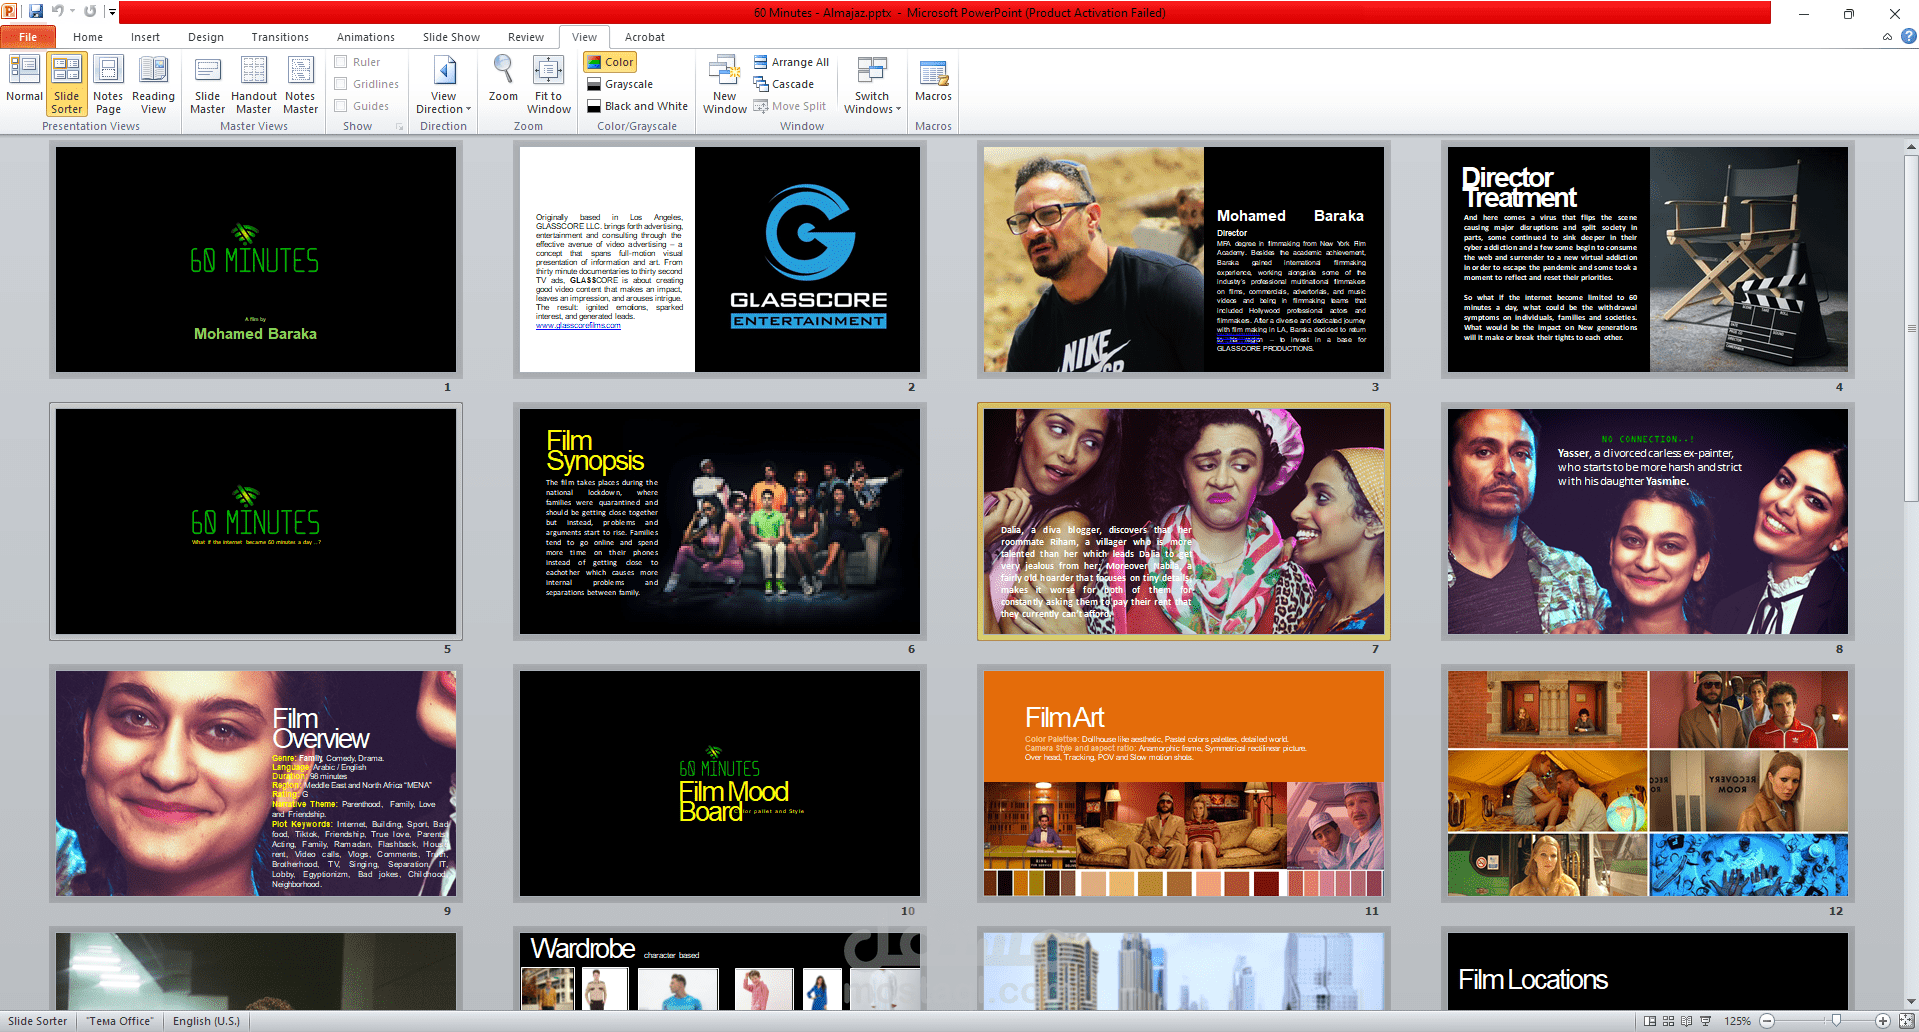Image resolution: width=1919 pixels, height=1032 pixels.
Task: Fit slide to current window icon
Action: (x=1907, y=1021)
